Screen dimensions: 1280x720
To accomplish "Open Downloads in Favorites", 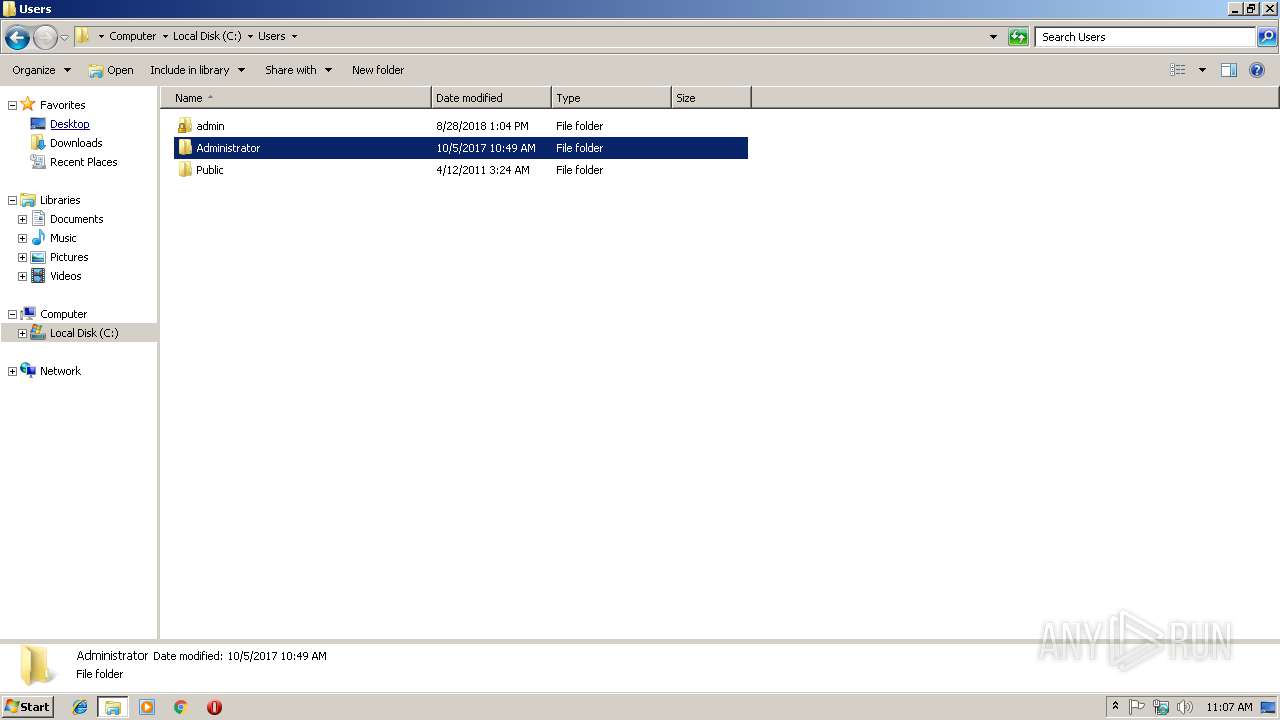I will [x=76, y=143].
